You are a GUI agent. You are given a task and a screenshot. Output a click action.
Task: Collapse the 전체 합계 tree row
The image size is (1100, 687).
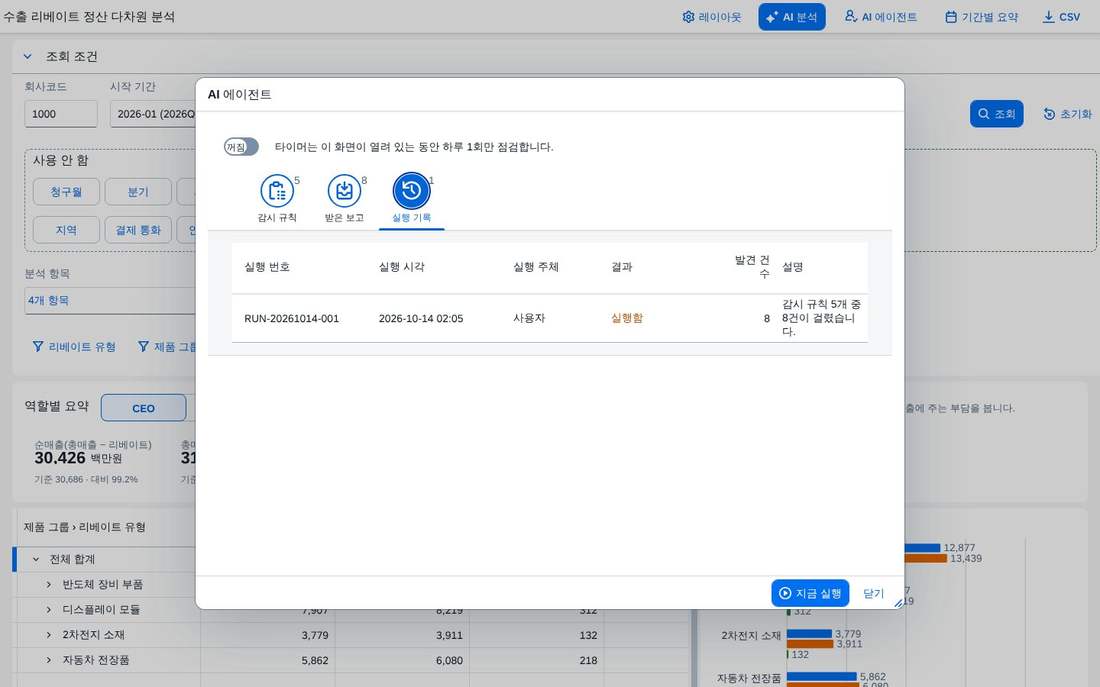pyautogui.click(x=36, y=559)
